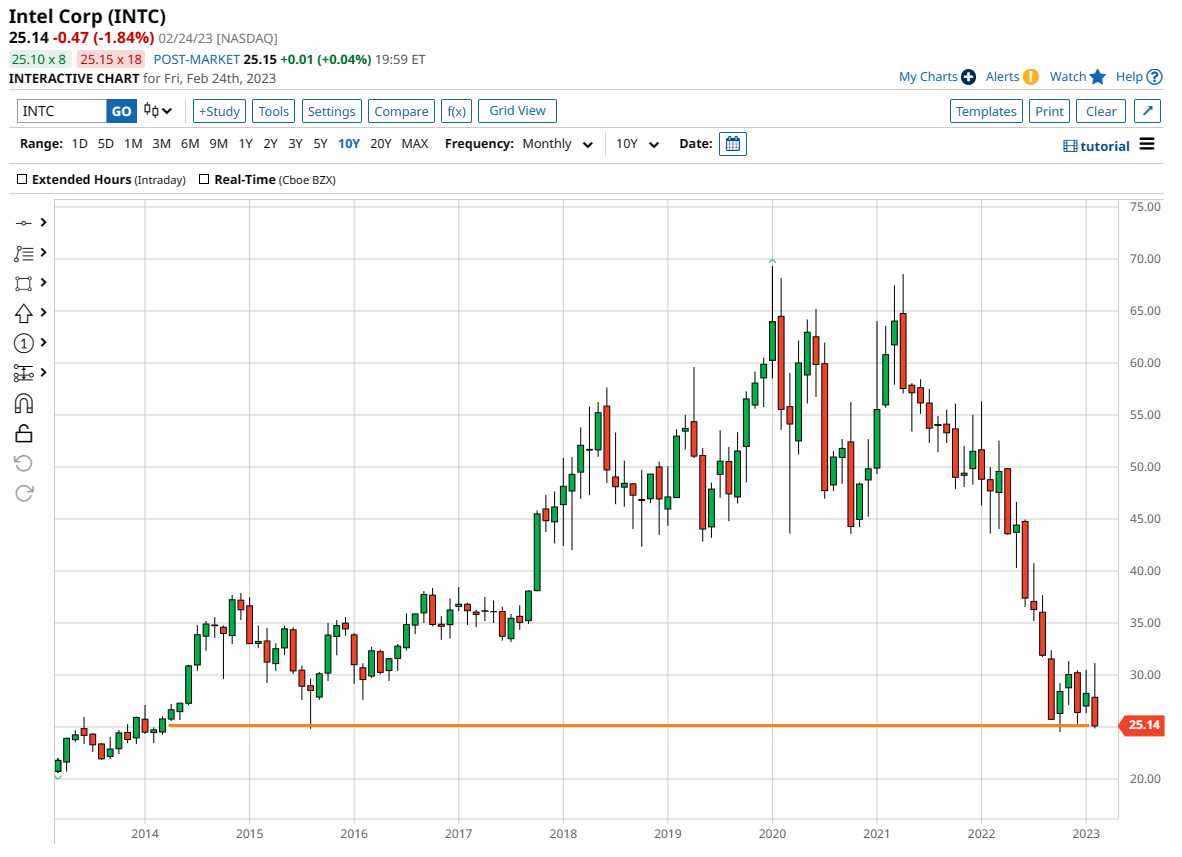Select the up arrow marker tool
The width and height of the screenshot is (1182, 857).
(23, 314)
